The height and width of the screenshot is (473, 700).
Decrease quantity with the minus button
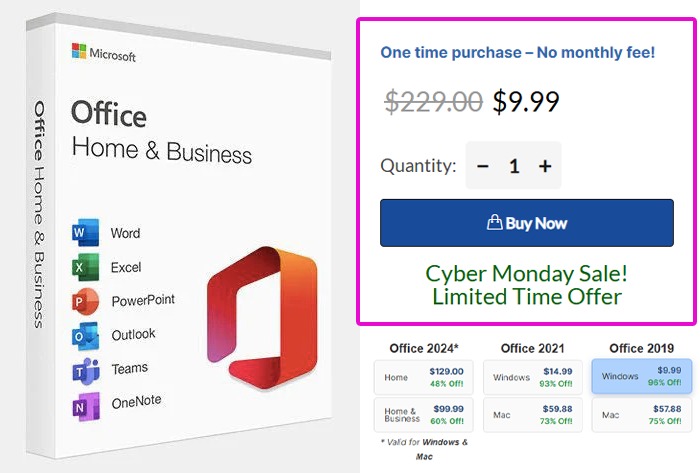pyautogui.click(x=483, y=166)
